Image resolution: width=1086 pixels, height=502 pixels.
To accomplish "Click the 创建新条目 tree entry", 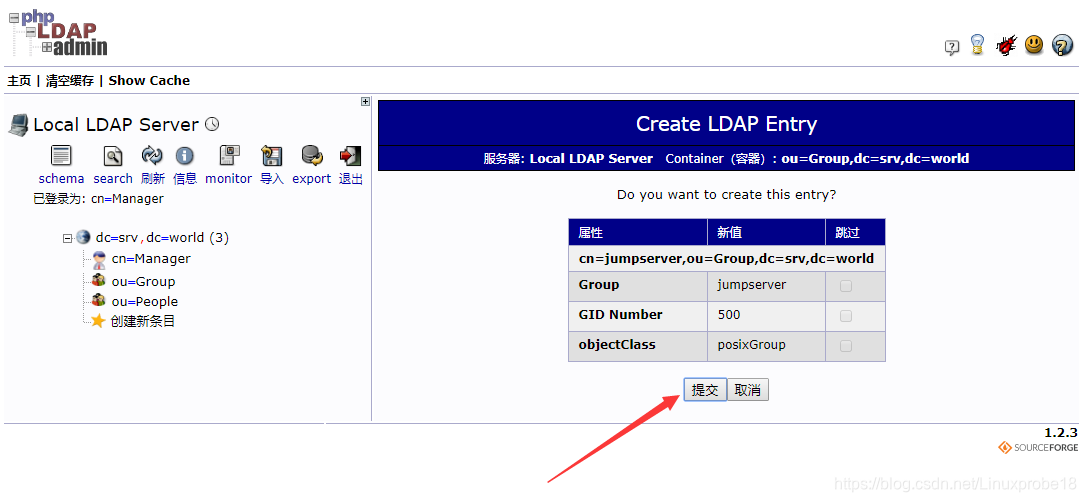I will pos(143,321).
